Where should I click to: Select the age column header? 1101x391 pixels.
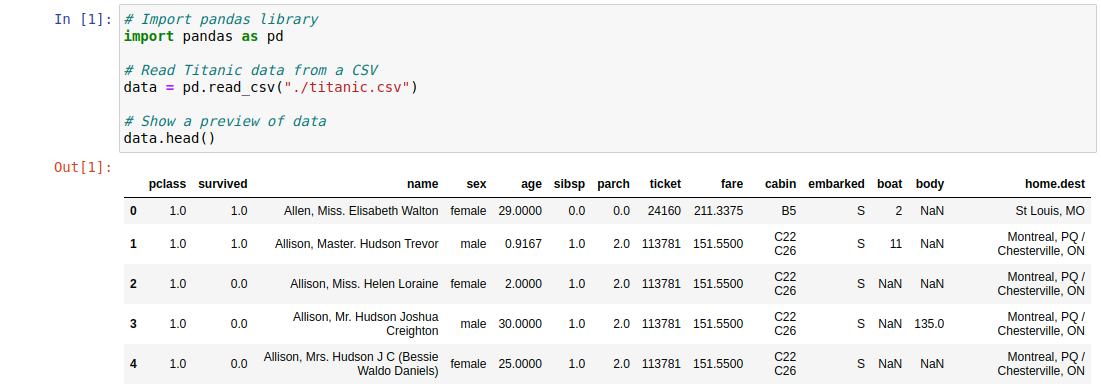coord(531,185)
